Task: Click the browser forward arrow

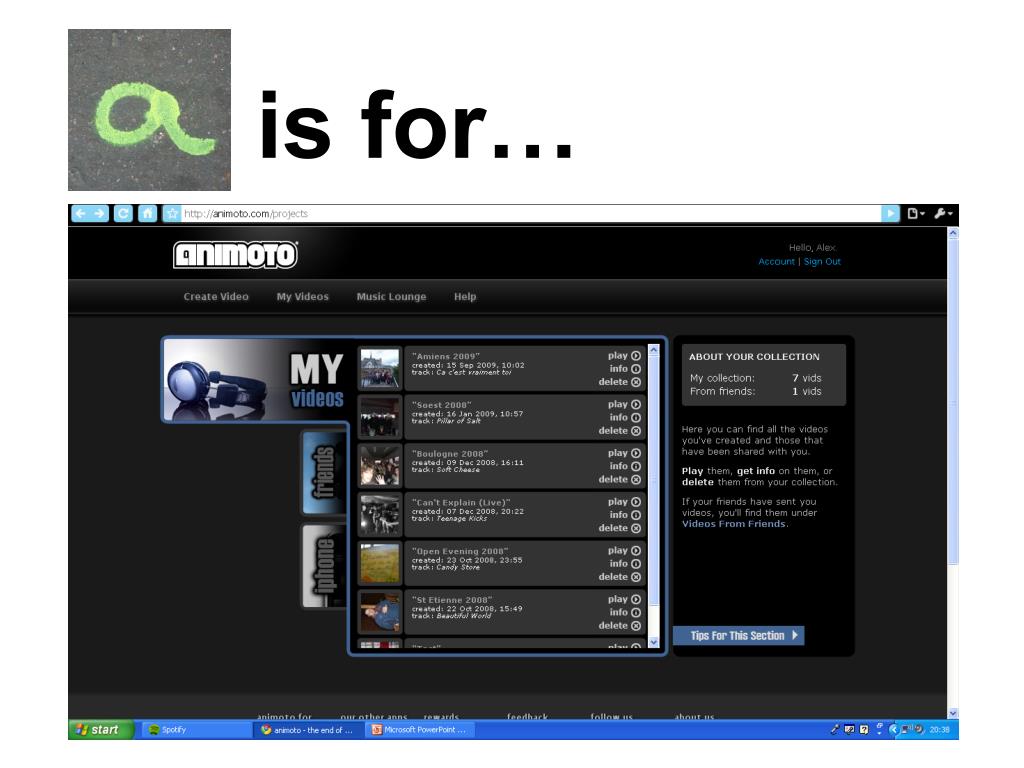Action: (99, 214)
